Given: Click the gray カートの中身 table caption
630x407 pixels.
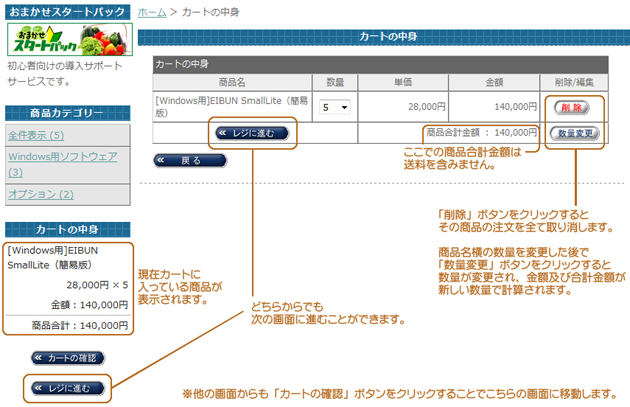Looking at the screenshot, I should pos(380,64).
